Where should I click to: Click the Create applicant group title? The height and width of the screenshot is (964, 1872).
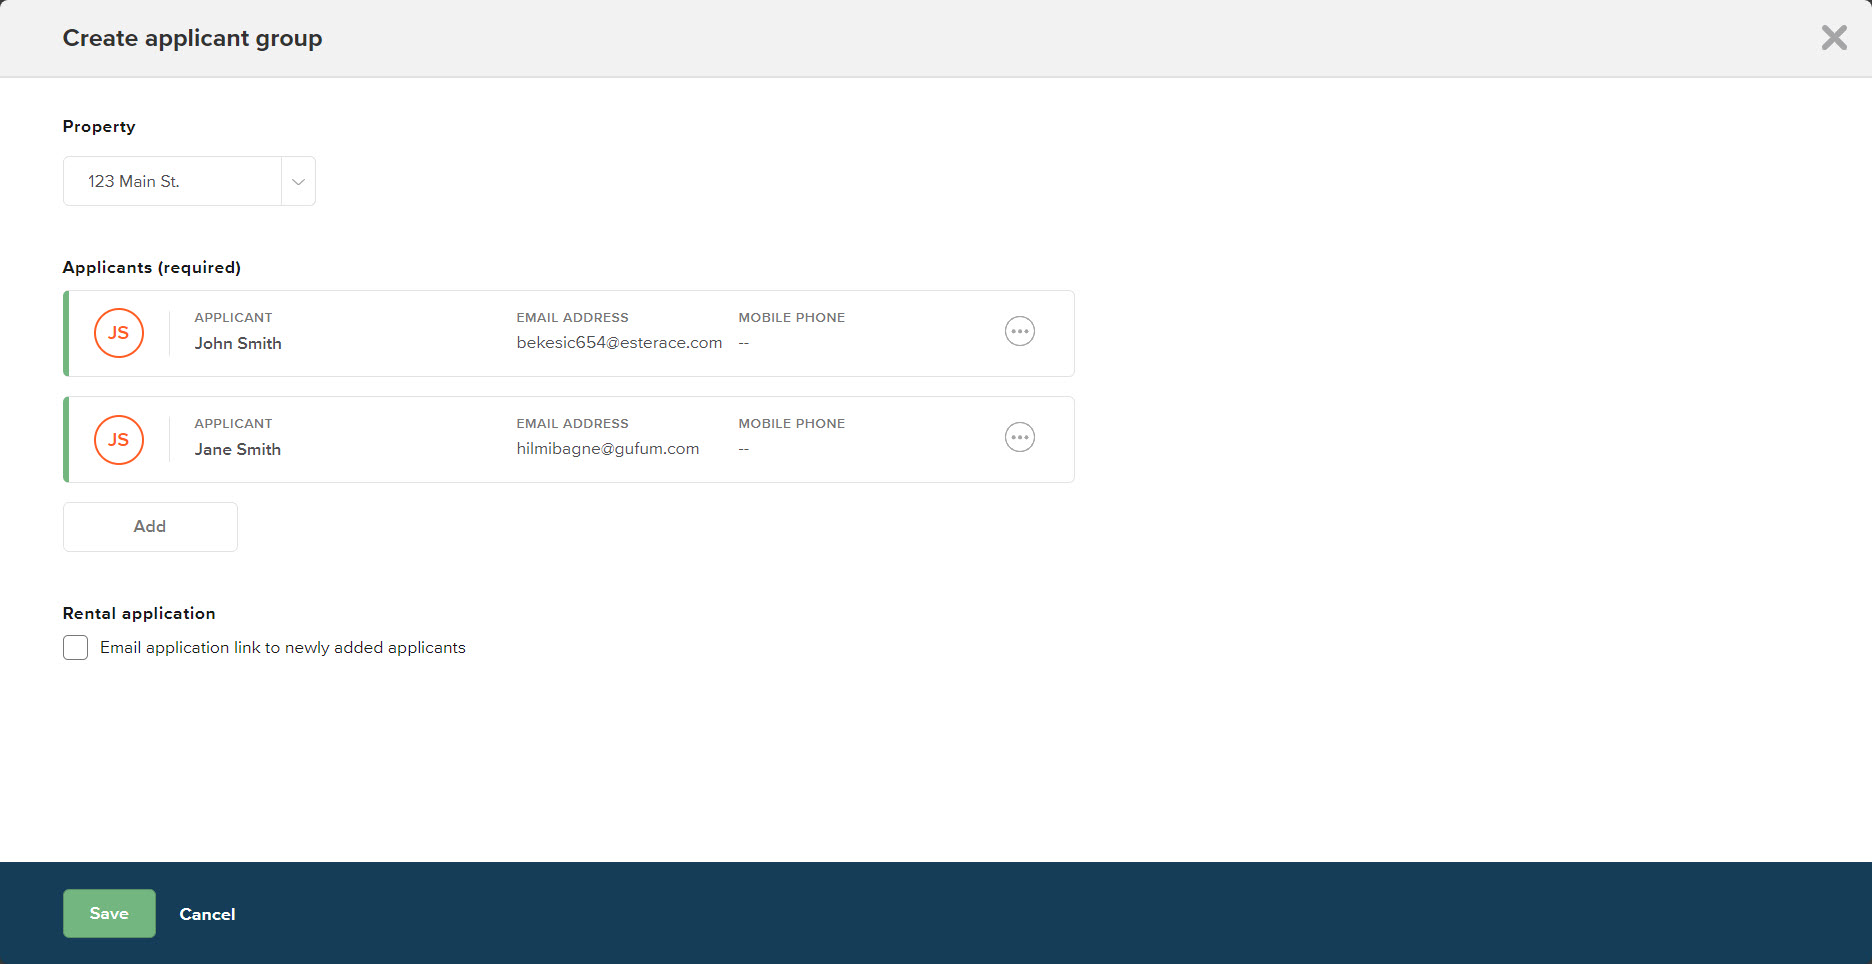pyautogui.click(x=192, y=38)
